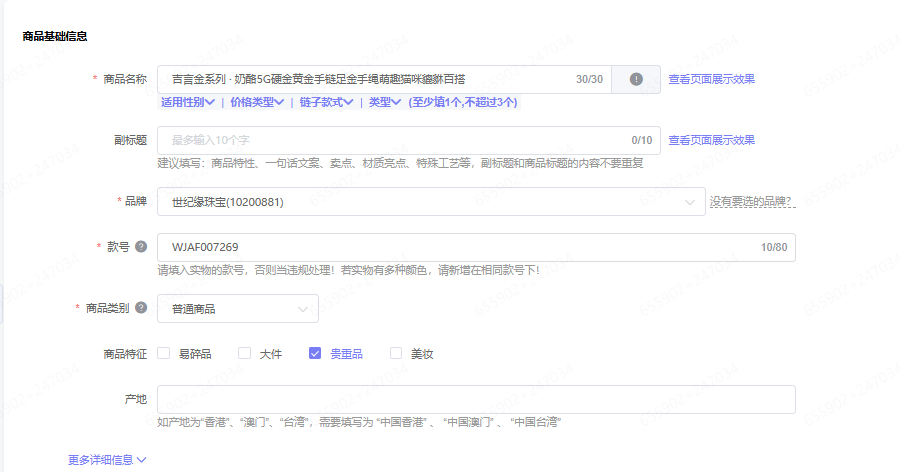
Task: Expand the 价格类型 dropdown
Action: [x=257, y=102]
